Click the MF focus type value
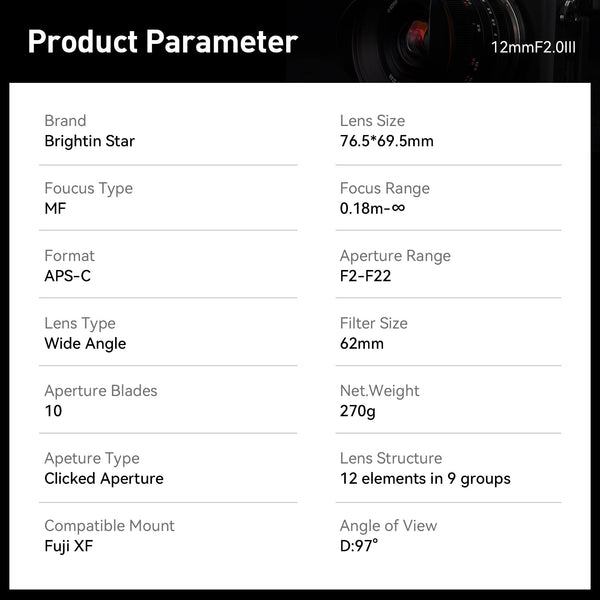The height and width of the screenshot is (600, 600). point(55,208)
